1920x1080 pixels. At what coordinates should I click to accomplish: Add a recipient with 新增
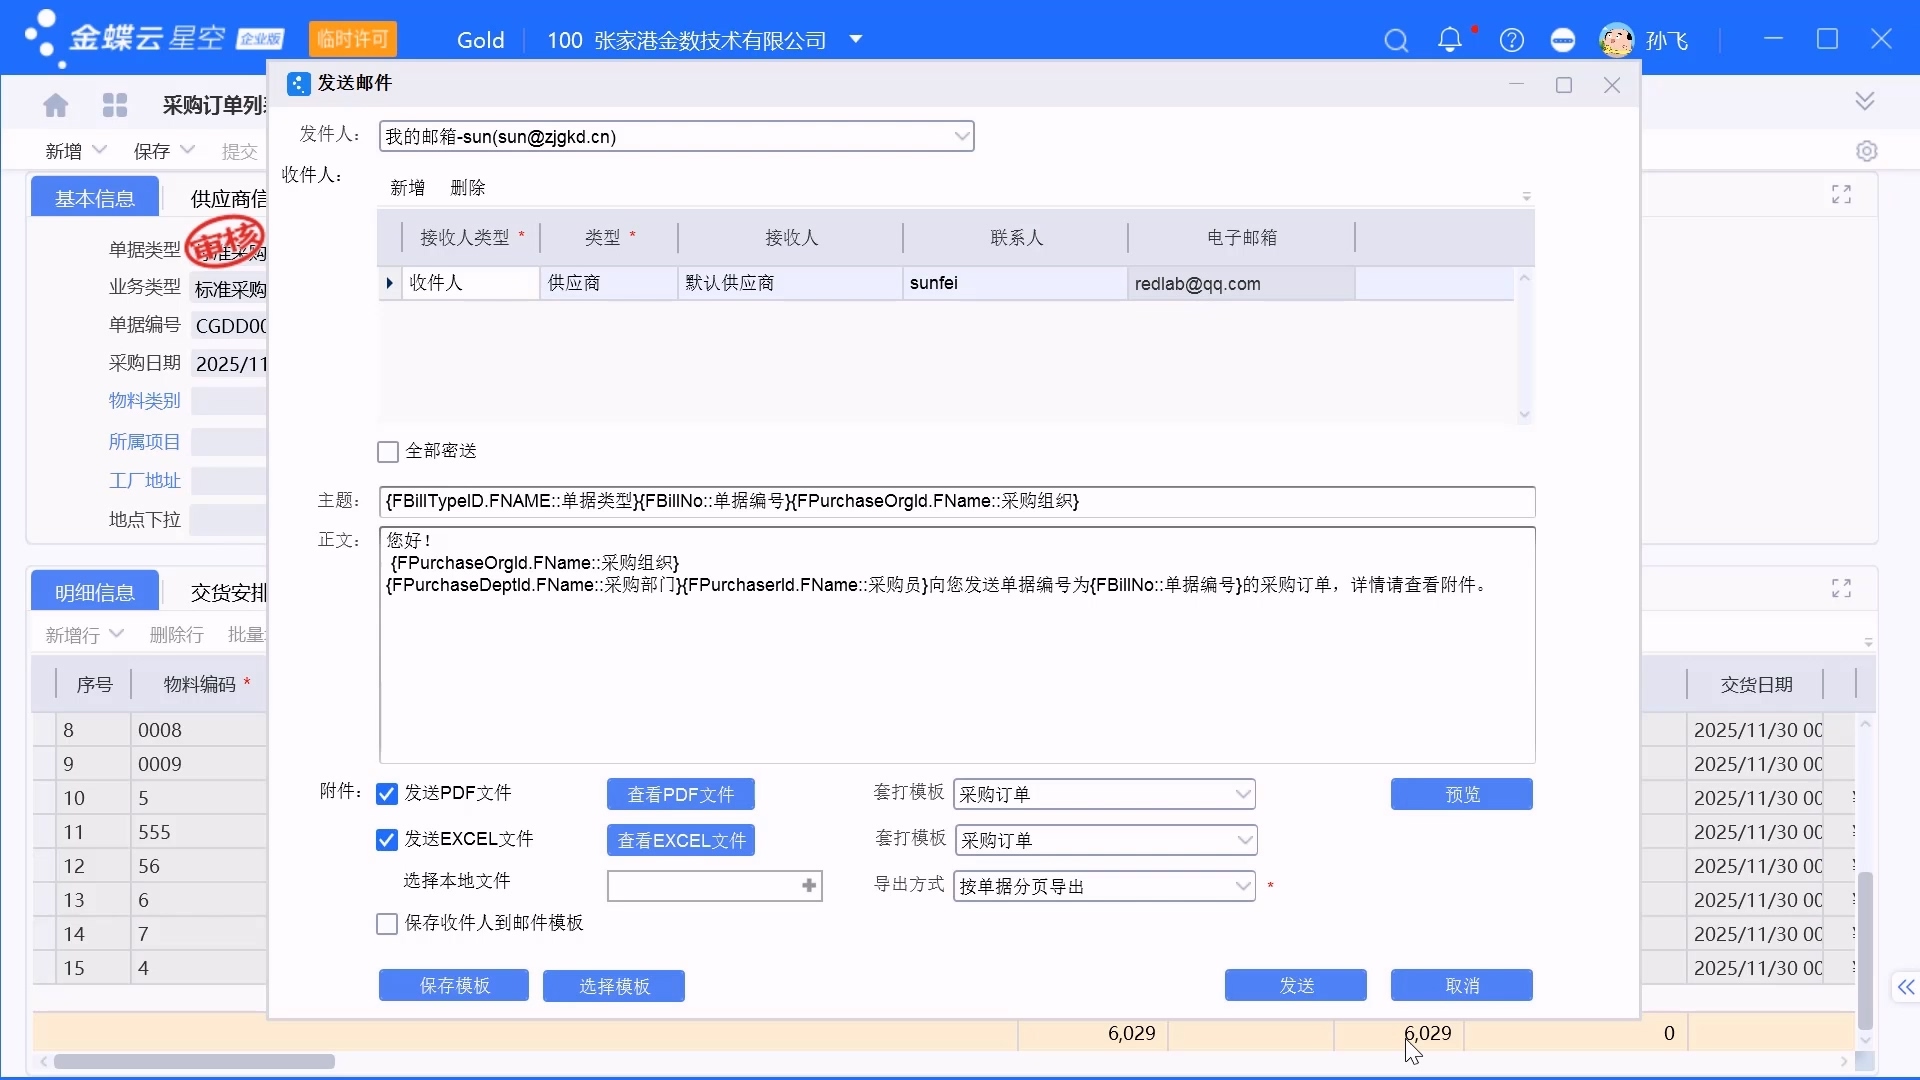click(408, 187)
